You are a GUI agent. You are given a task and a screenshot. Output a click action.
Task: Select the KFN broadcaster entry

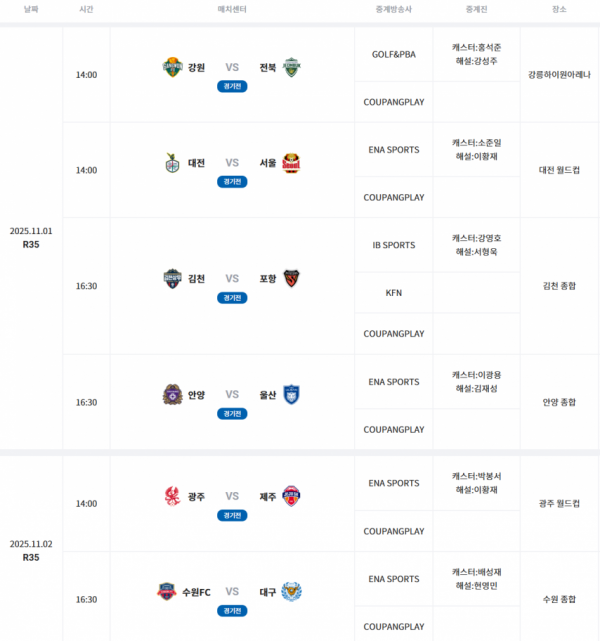pos(393,293)
